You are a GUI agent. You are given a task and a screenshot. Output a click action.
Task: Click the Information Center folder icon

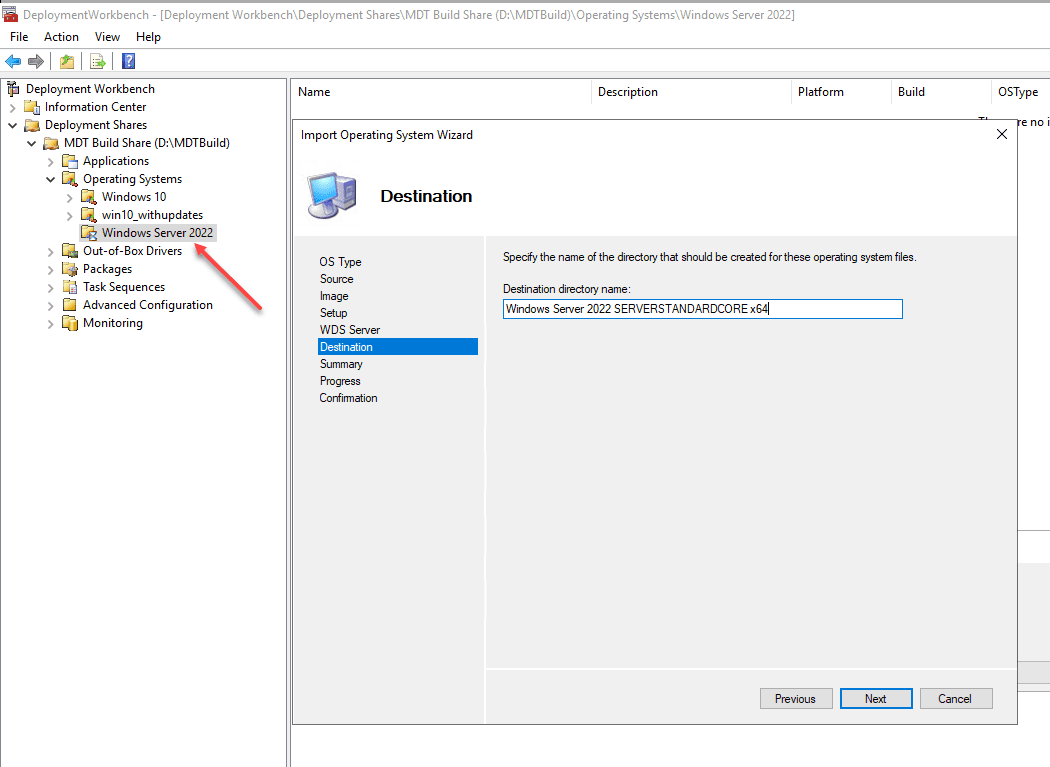coord(31,107)
